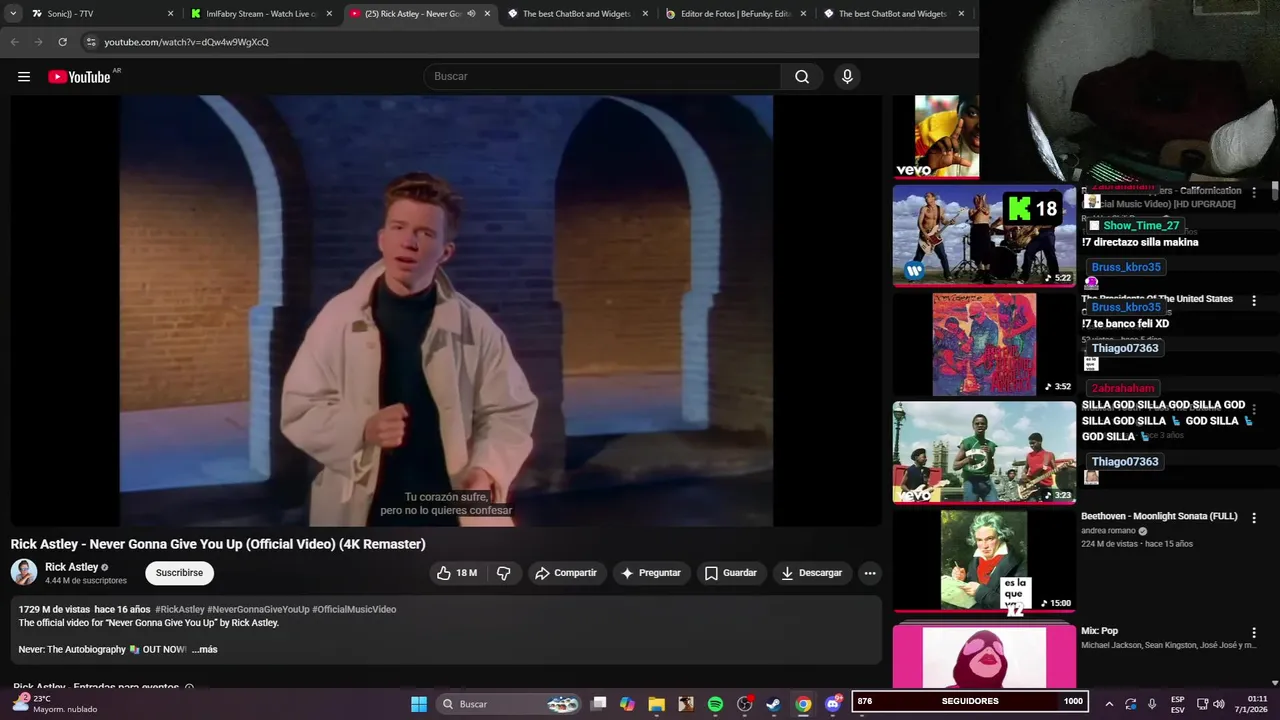Open "Beethoven - Moonlight Sonata (FULL)" title
This screenshot has height=720, width=1280.
point(1159,517)
